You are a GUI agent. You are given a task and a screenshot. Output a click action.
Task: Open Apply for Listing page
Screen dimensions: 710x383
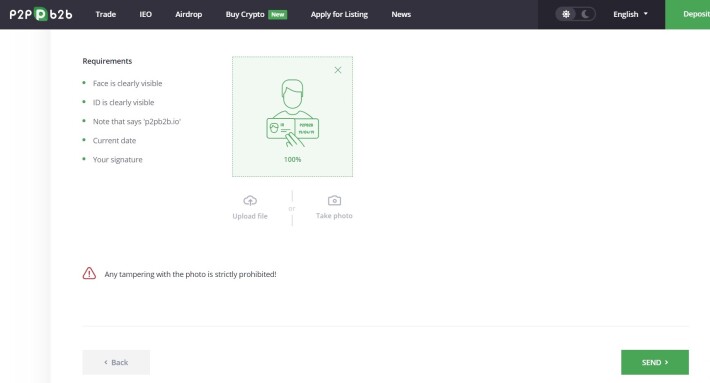[x=339, y=14]
